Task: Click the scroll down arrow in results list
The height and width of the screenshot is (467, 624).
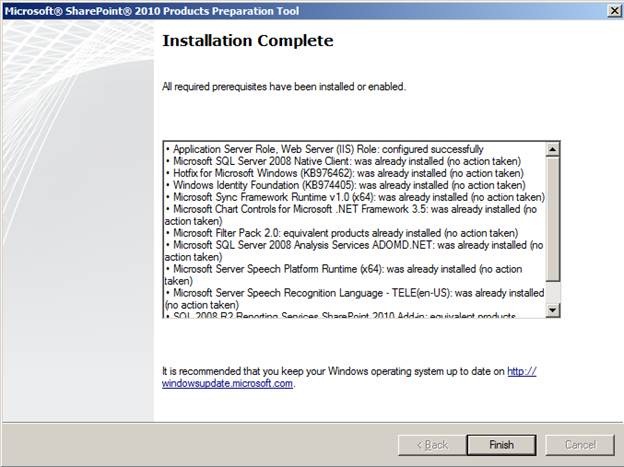Action: (553, 310)
